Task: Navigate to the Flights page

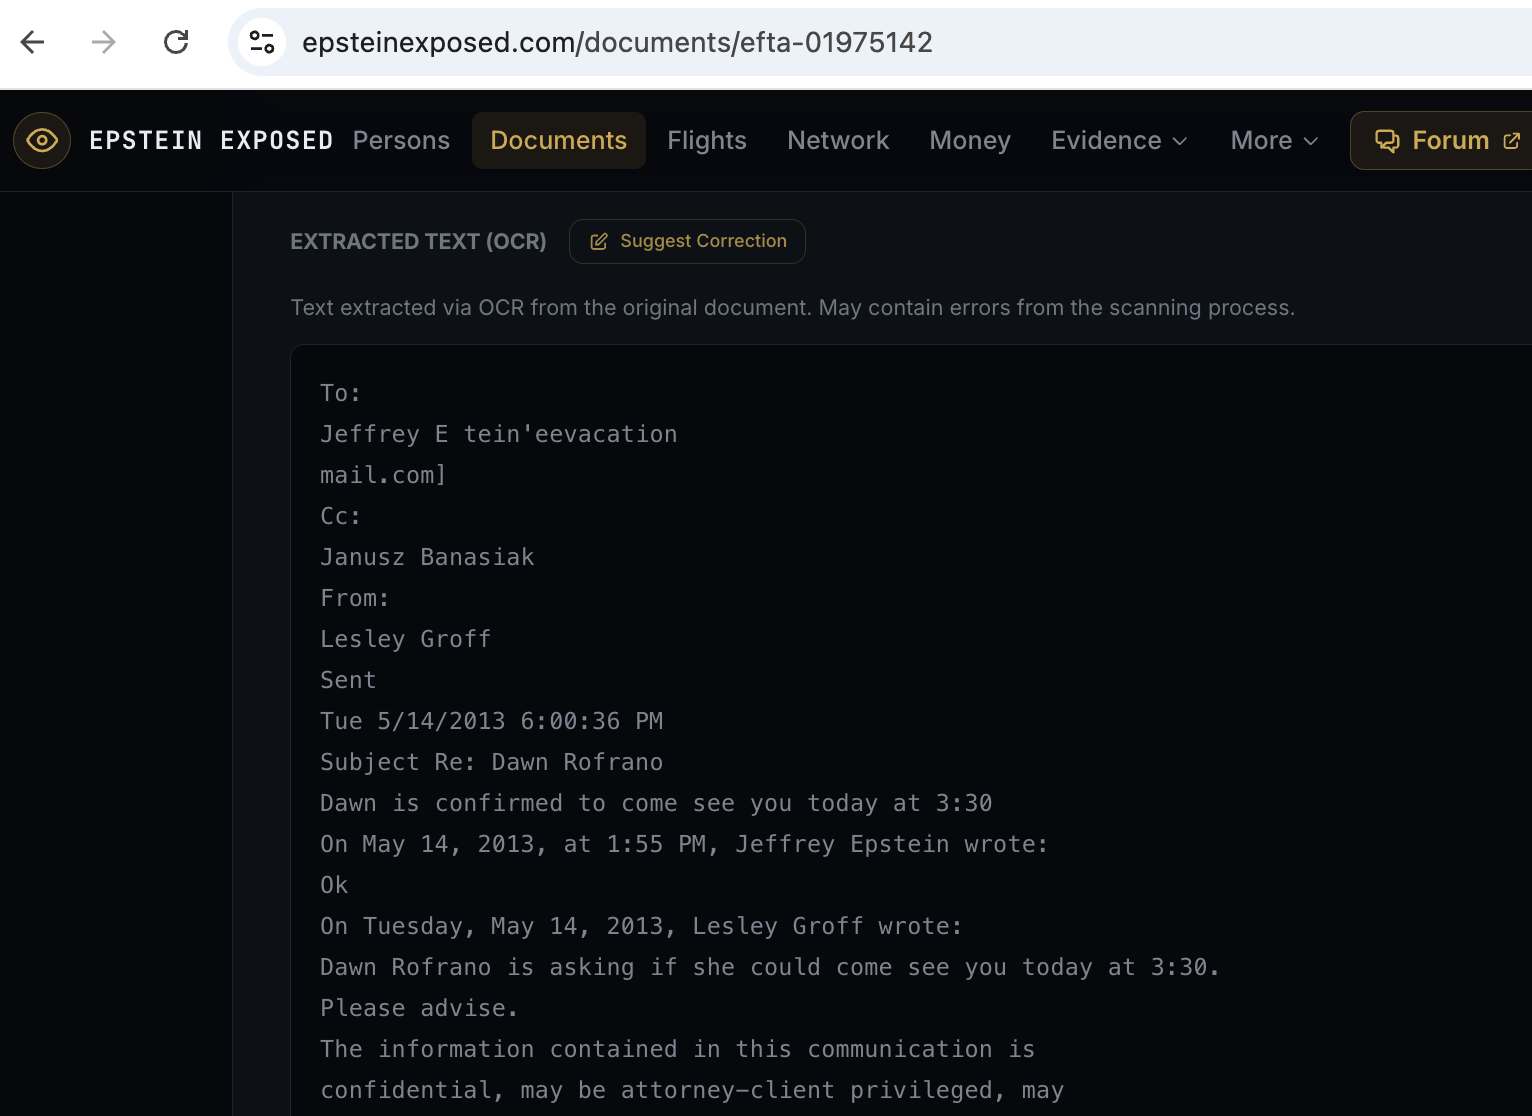Action: 706,141
